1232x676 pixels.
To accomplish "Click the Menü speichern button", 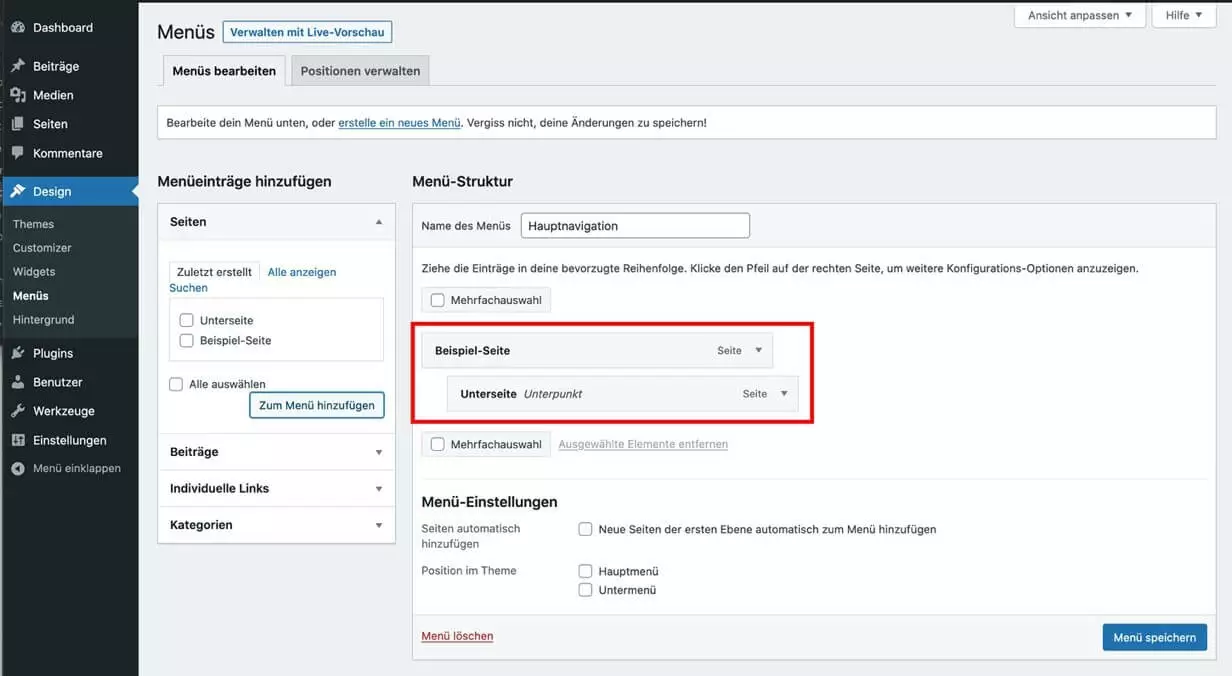I will (1154, 637).
